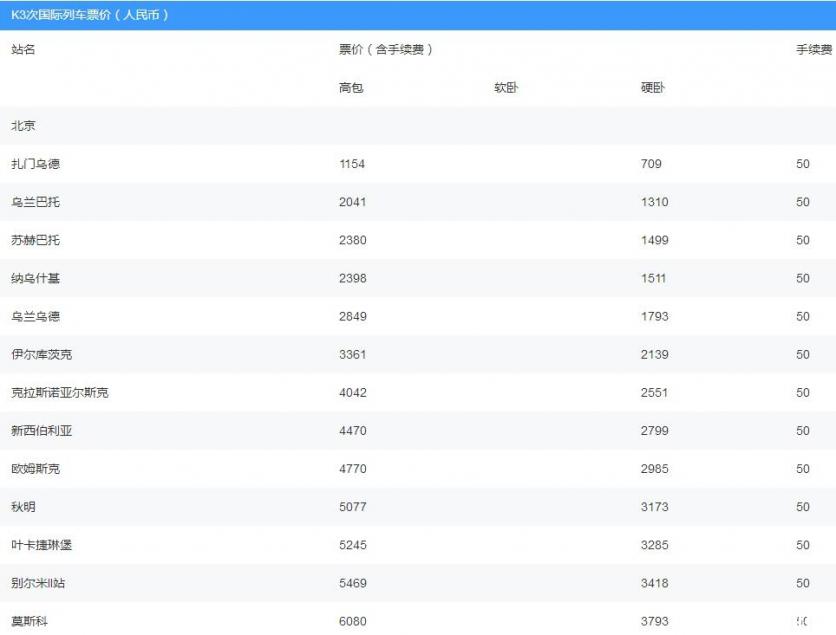Select 硬卧 price 1310

pyautogui.click(x=654, y=202)
